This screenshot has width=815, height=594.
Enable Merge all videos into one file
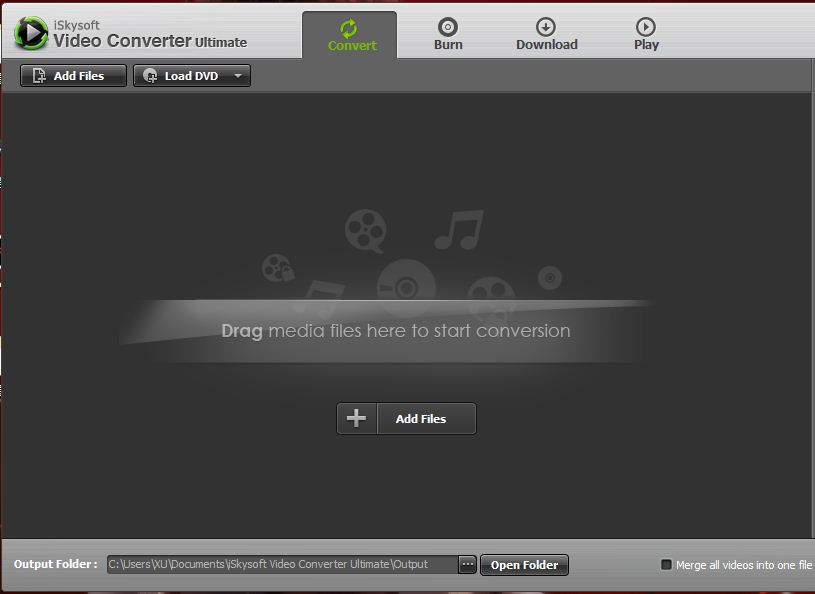(667, 565)
